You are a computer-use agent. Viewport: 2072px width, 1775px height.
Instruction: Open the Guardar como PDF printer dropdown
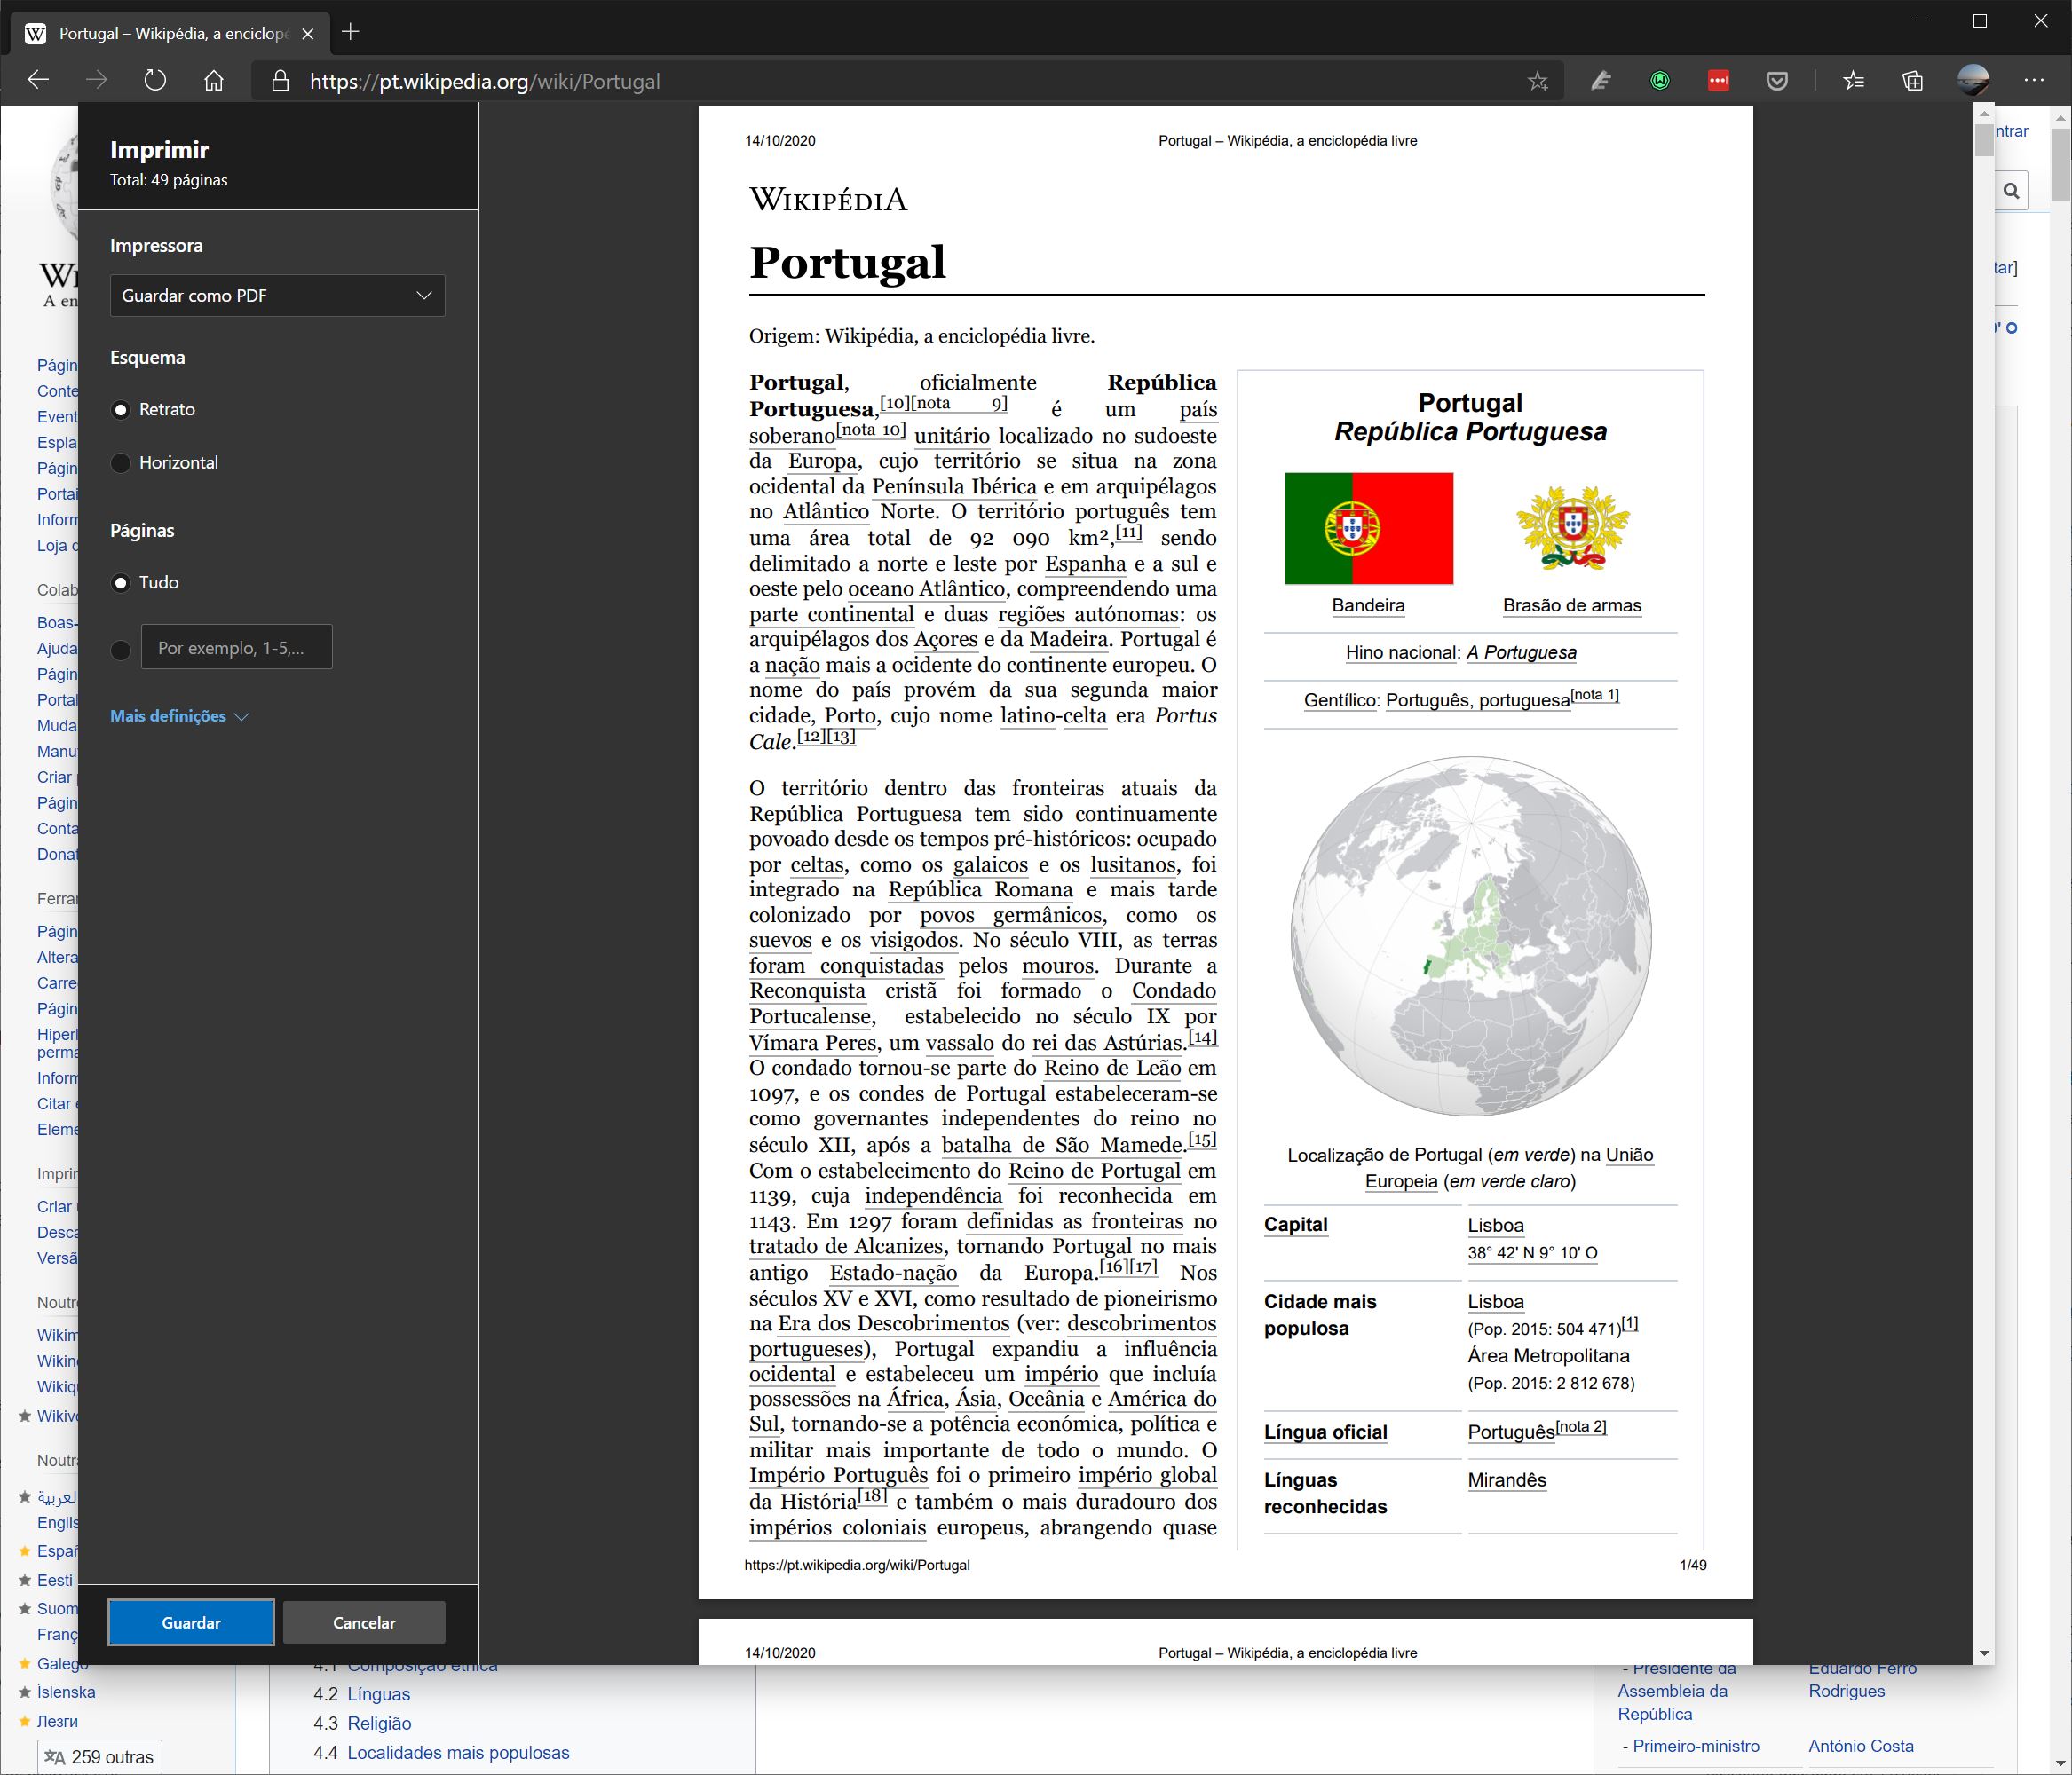click(277, 295)
